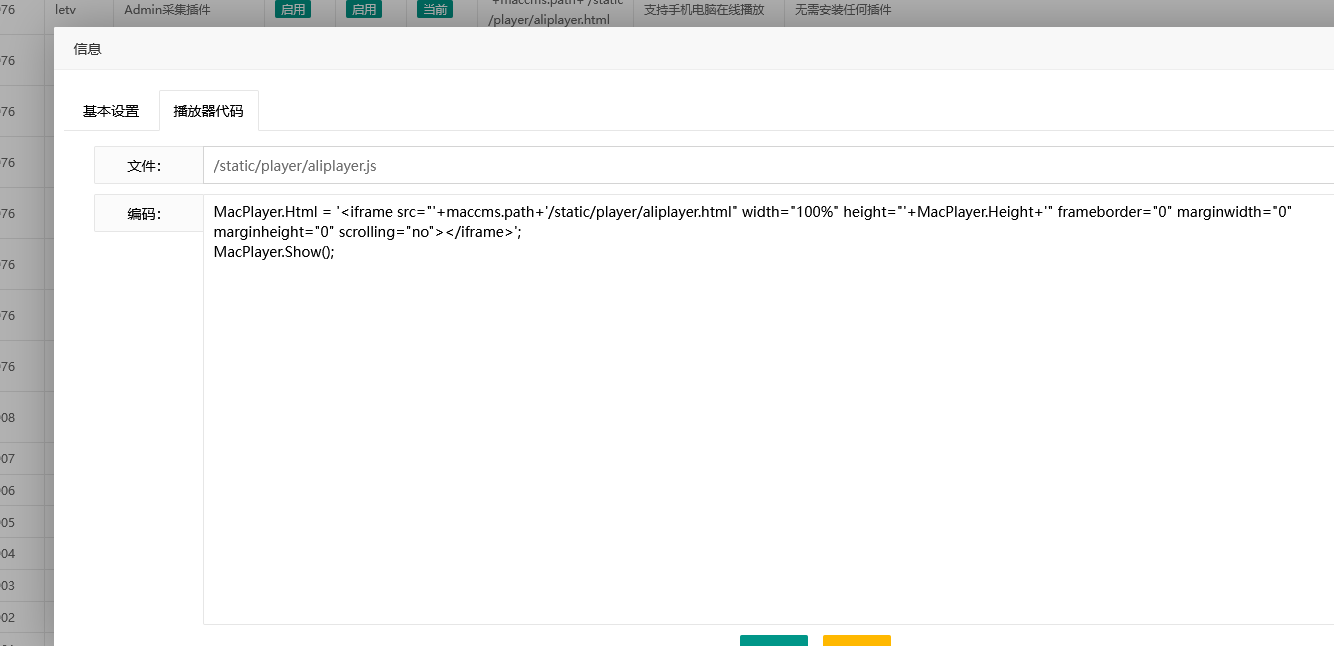
Task: Click the 编码 field label
Action: tap(144, 214)
